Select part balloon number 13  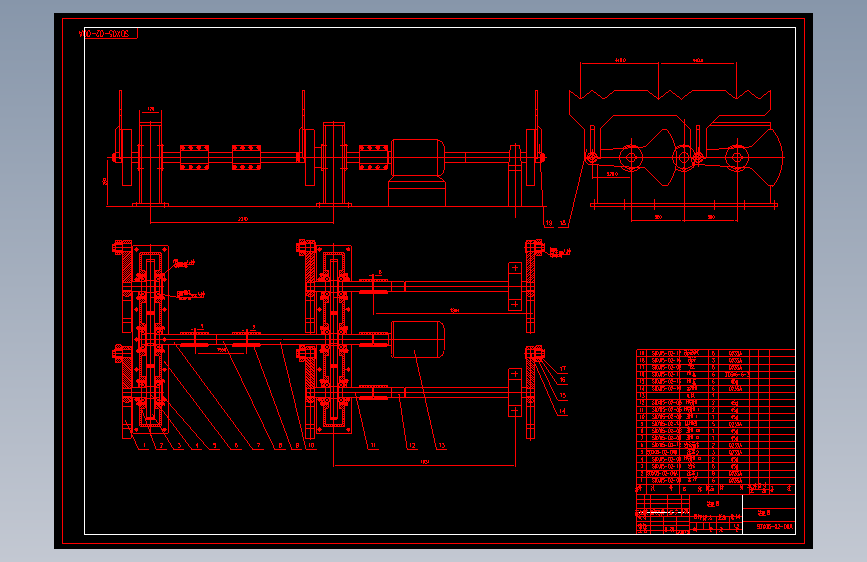coord(441,445)
